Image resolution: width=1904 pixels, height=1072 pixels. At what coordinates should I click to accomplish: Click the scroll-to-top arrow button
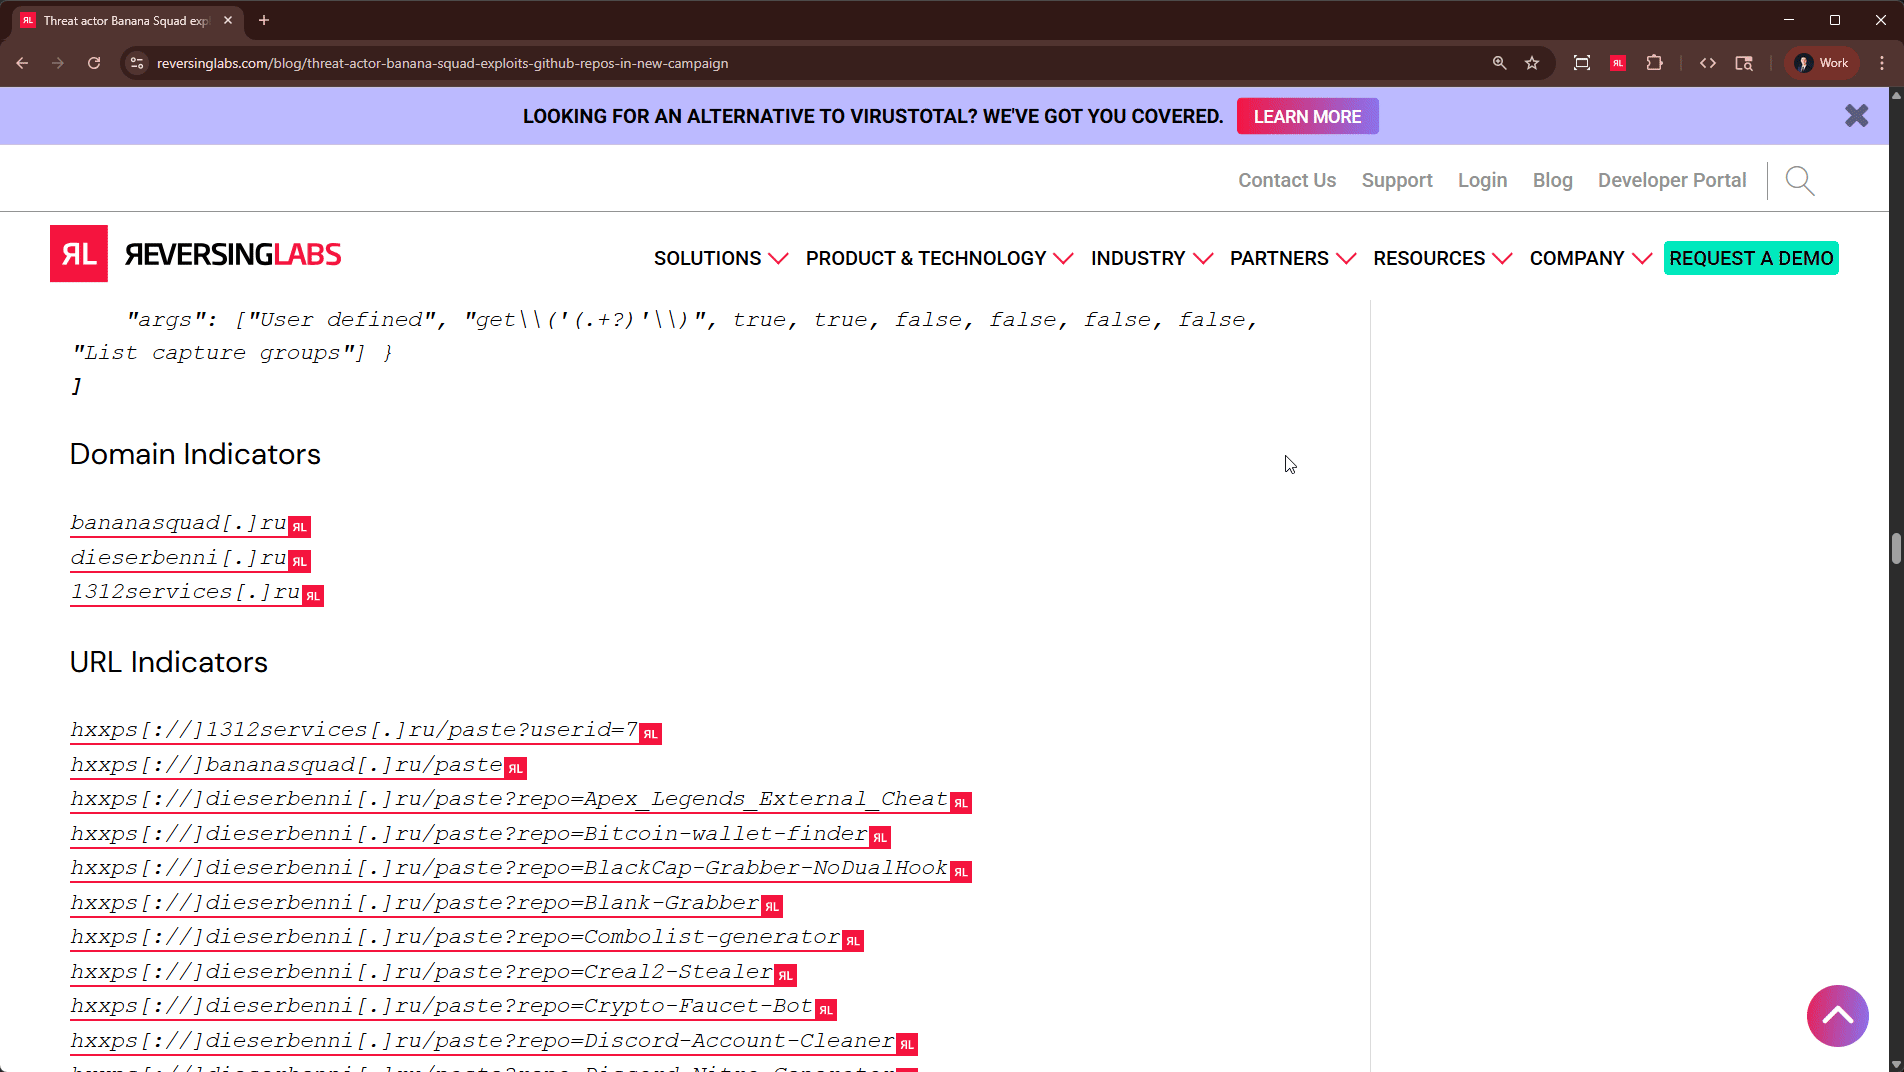(x=1837, y=1016)
